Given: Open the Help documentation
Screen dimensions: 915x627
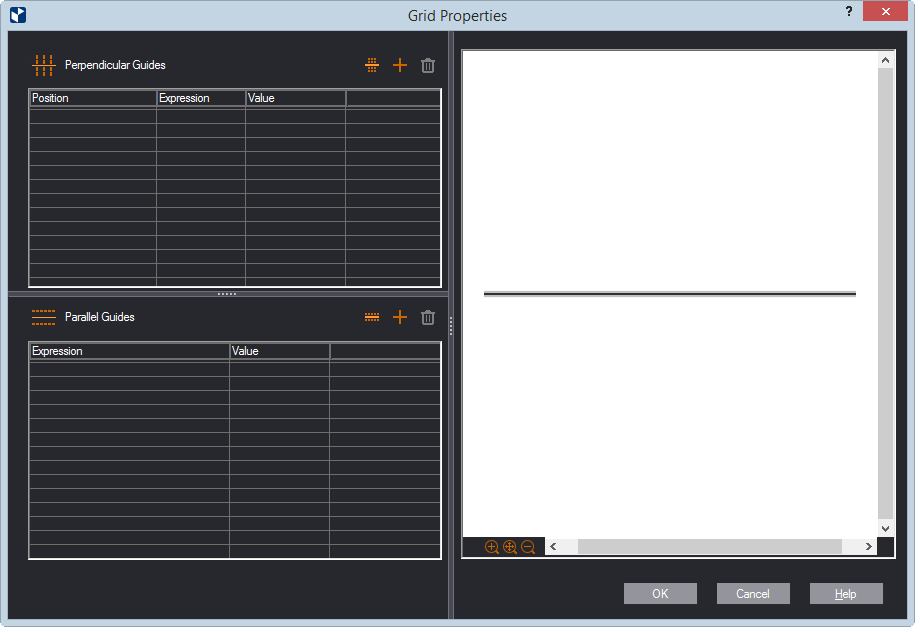Looking at the screenshot, I should (846, 593).
